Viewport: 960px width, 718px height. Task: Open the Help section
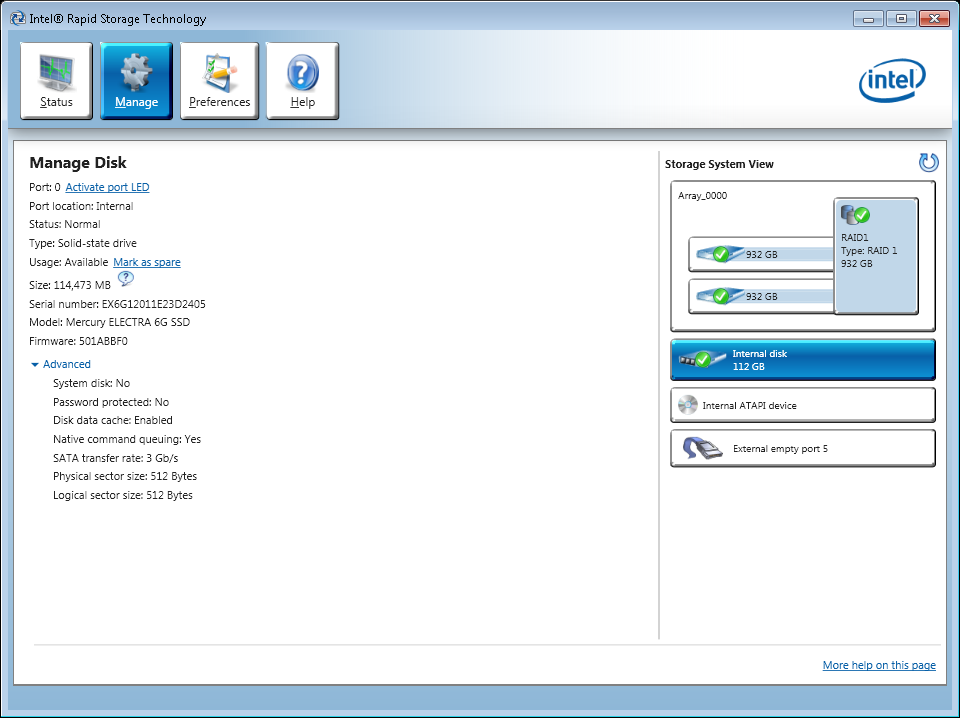pyautogui.click(x=302, y=80)
